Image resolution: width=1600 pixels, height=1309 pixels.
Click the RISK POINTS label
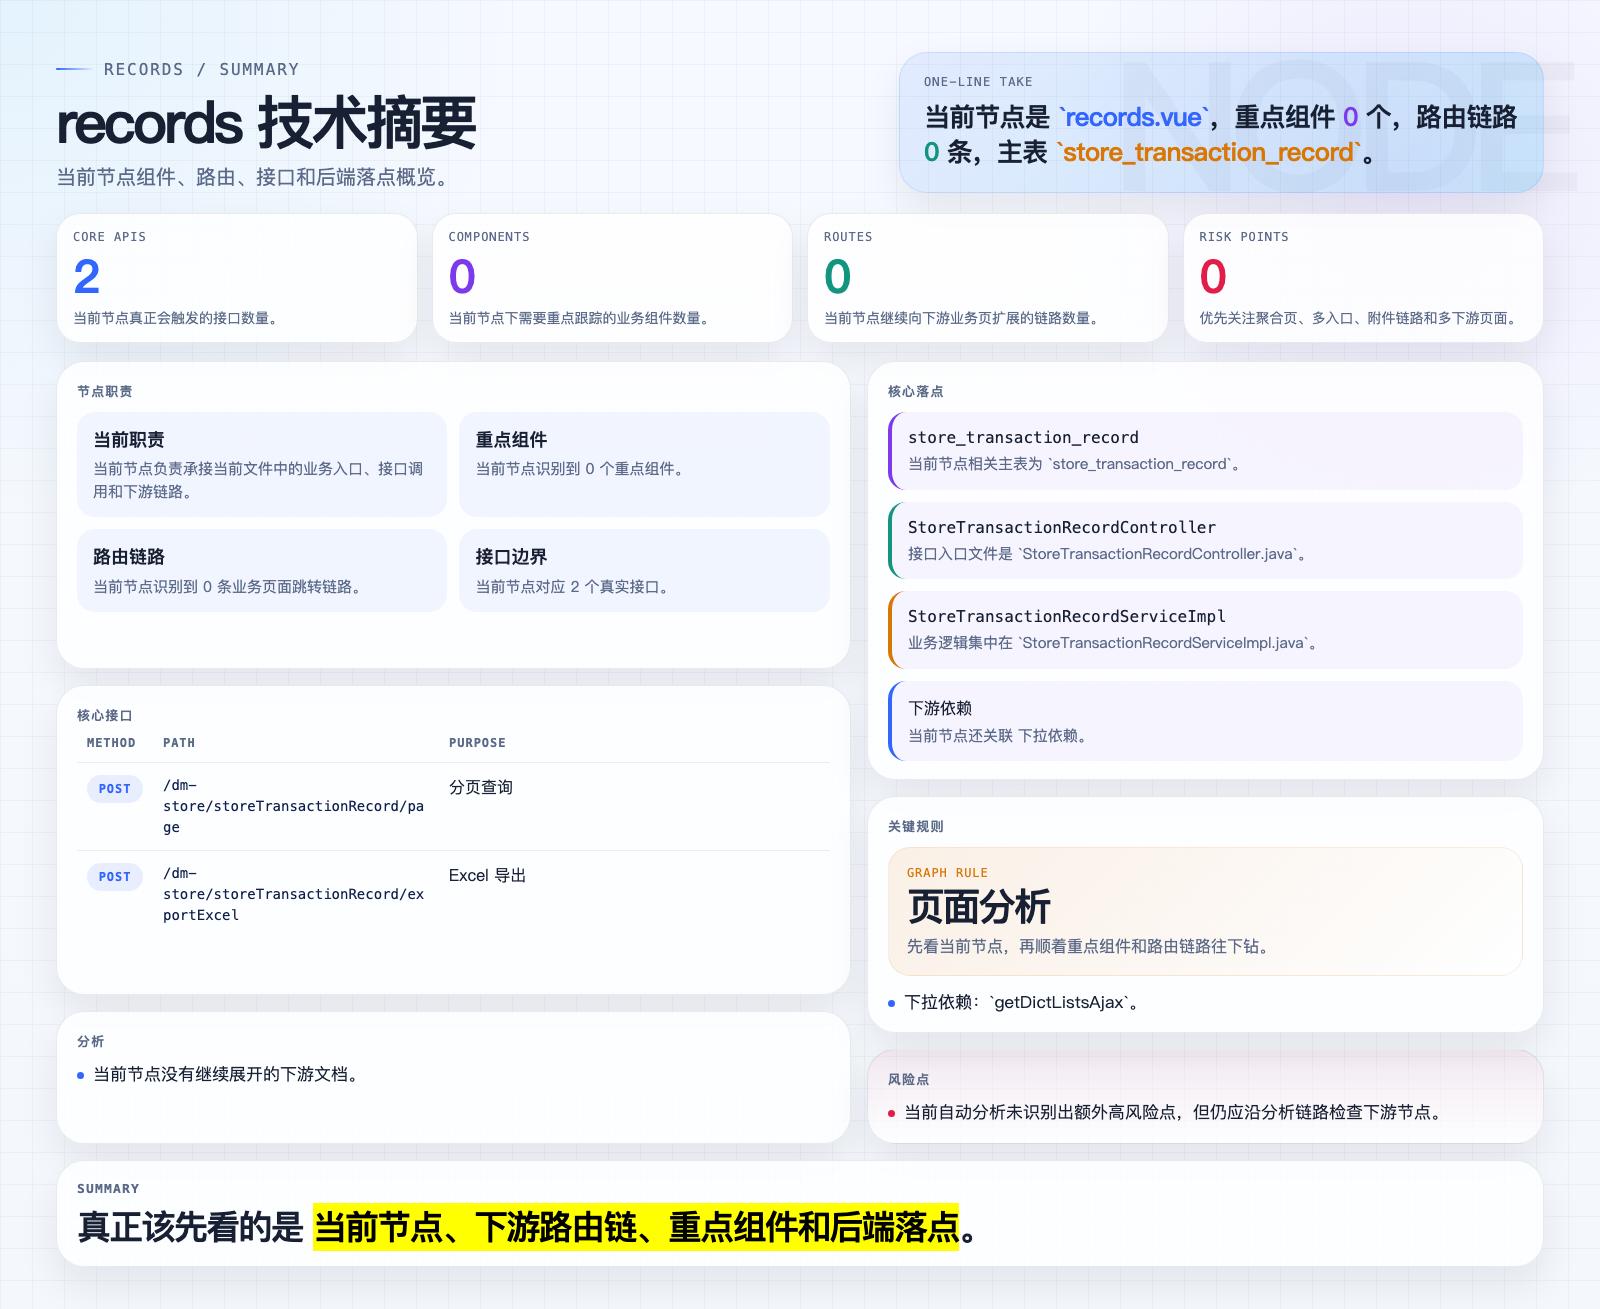(x=1244, y=237)
